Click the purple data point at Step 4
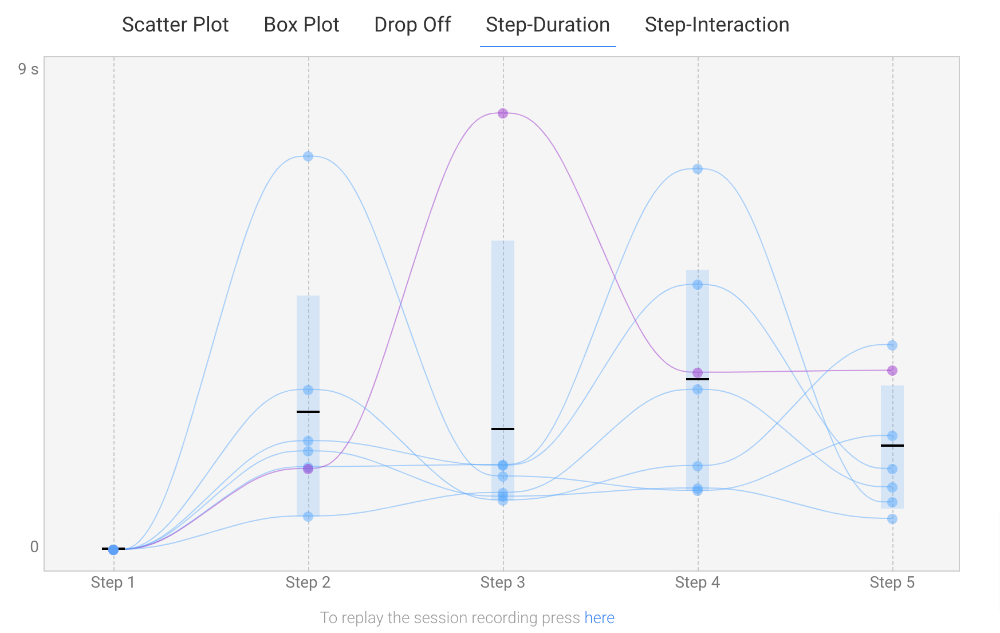The width and height of the screenshot is (1000, 633). pos(698,373)
